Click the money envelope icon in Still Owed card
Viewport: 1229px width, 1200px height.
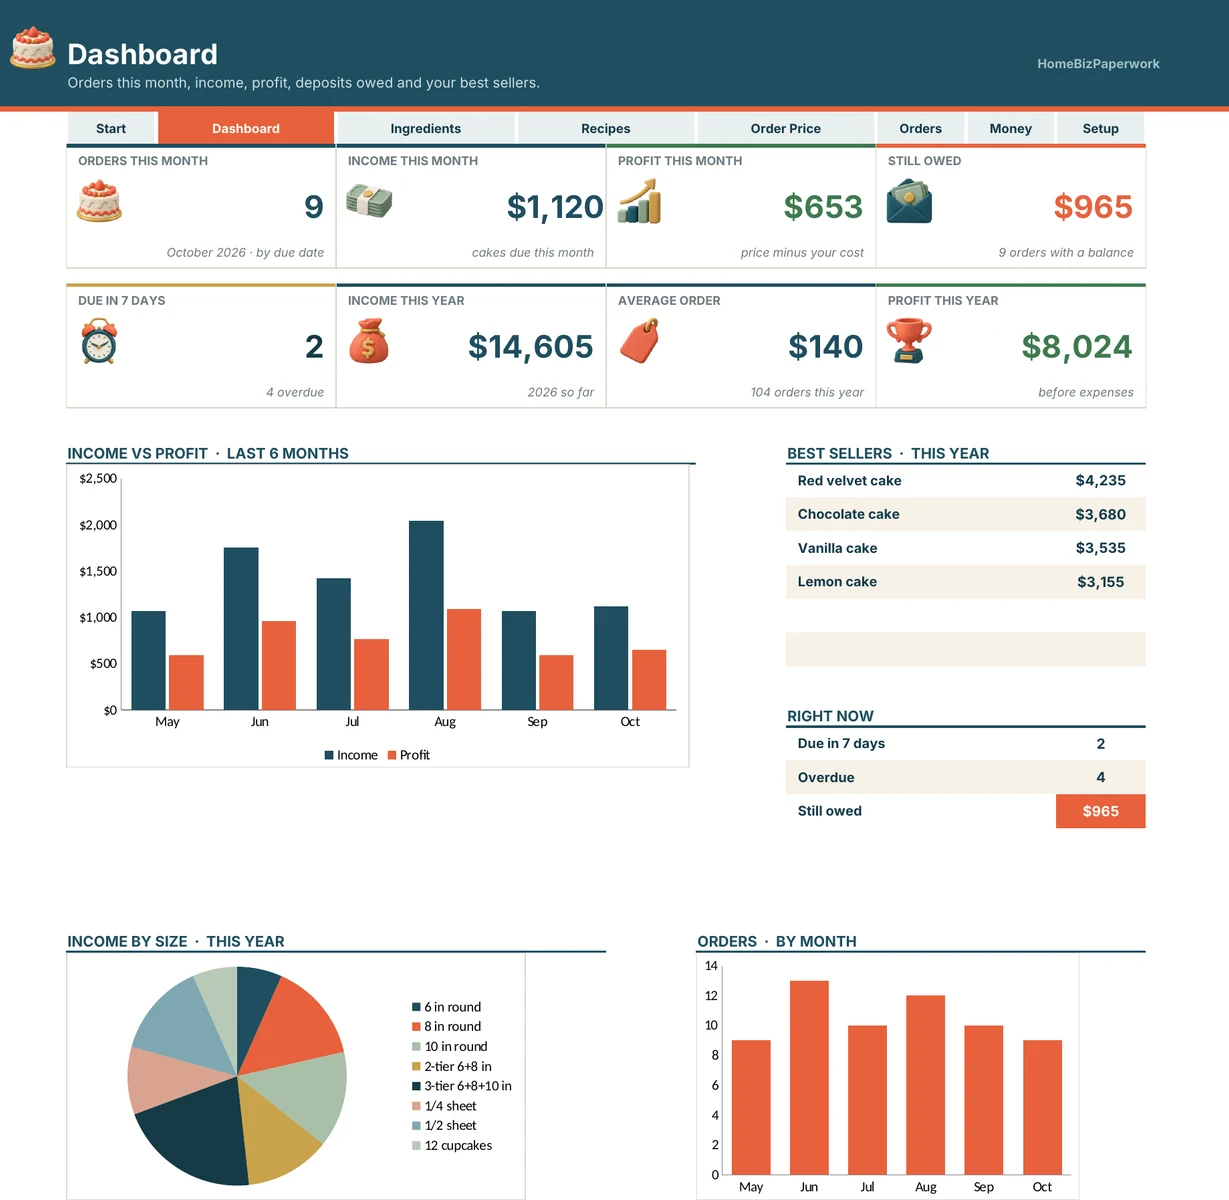pos(909,201)
